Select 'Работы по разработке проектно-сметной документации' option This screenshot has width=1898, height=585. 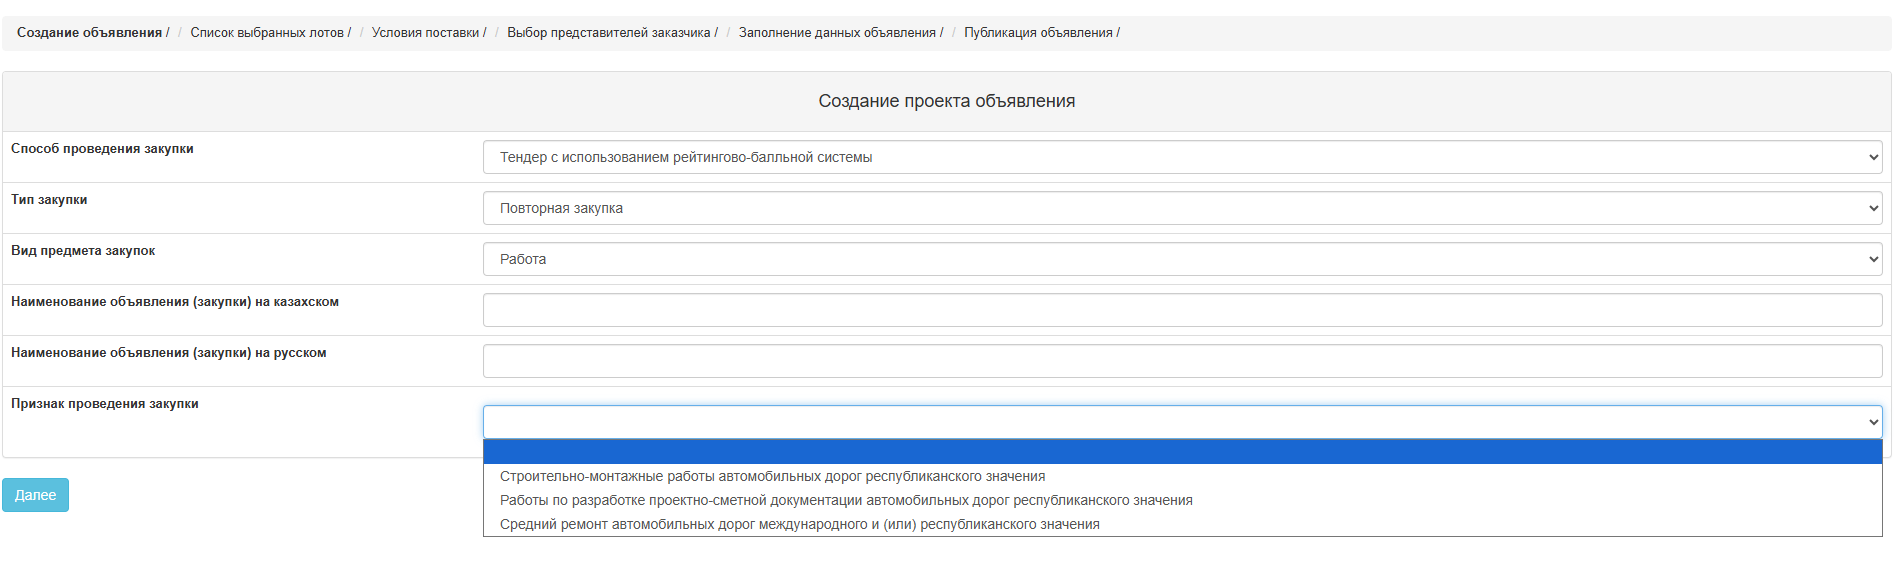[846, 501]
